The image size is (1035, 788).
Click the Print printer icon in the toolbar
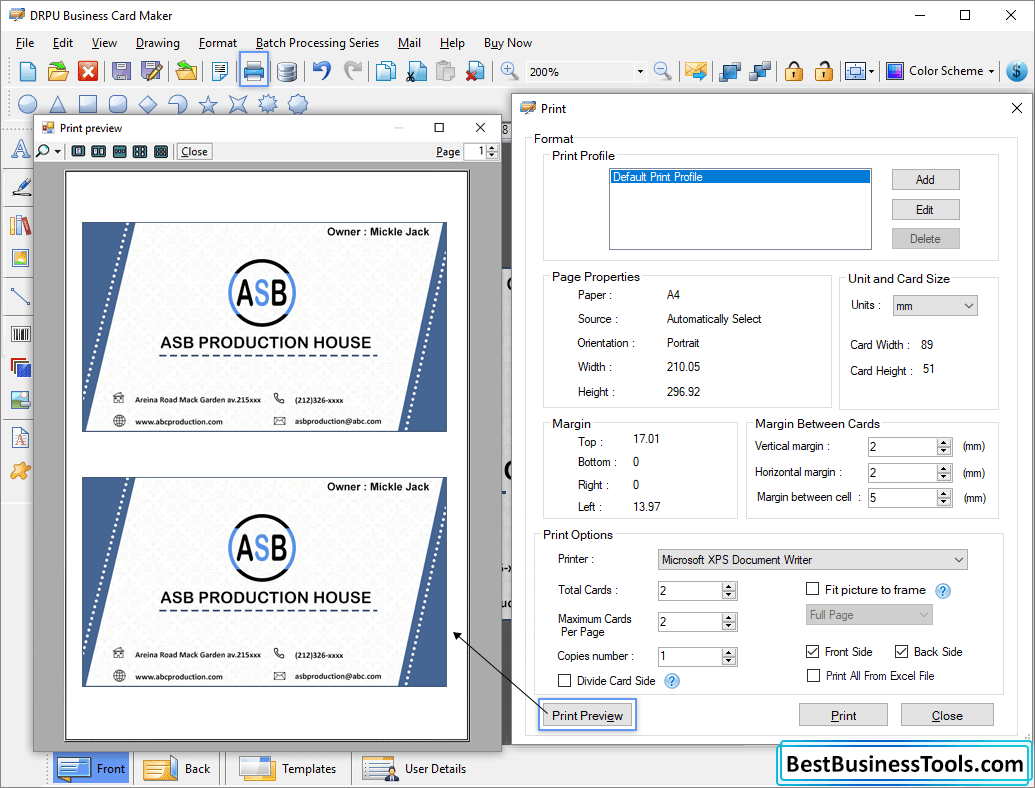click(x=253, y=71)
